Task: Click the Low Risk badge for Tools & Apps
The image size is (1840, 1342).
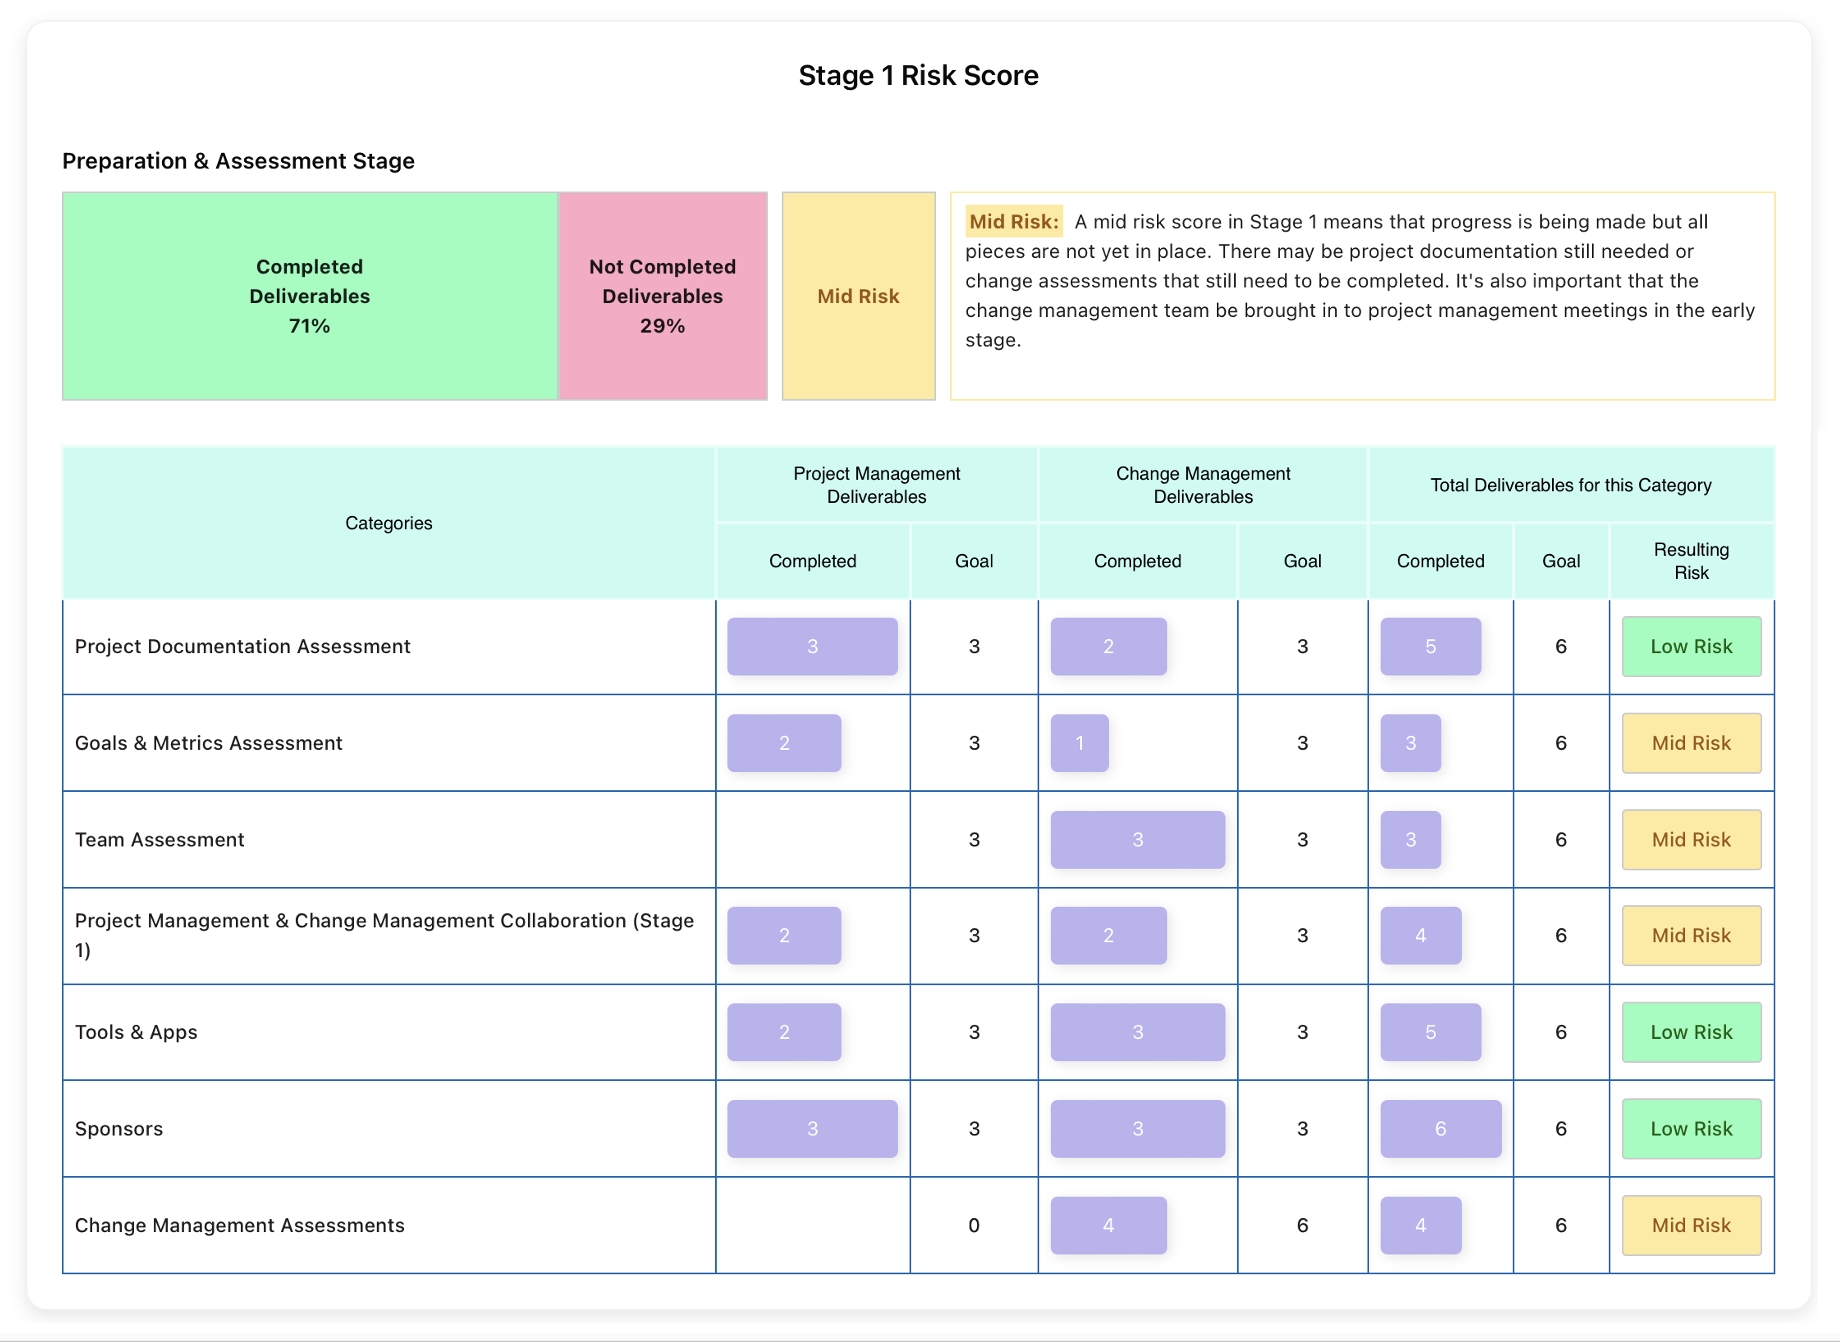Action: click(x=1691, y=1032)
